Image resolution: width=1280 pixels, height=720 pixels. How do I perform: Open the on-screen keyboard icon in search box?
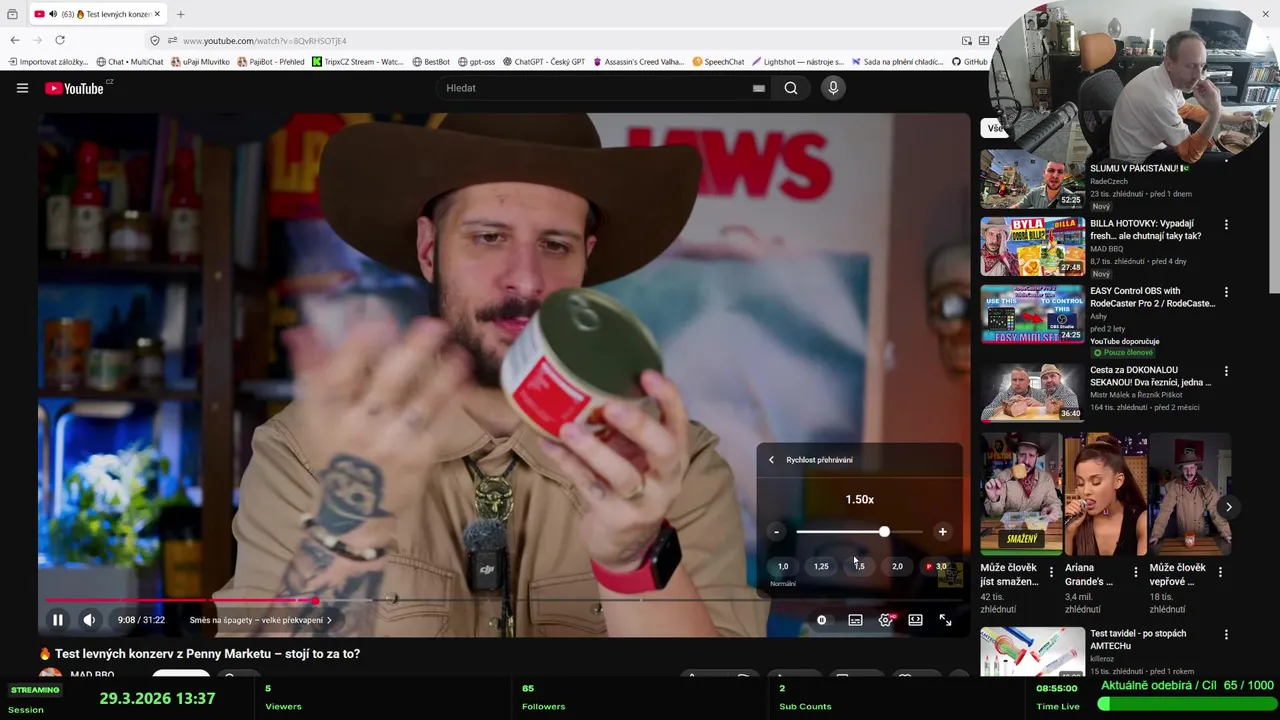[x=759, y=88]
